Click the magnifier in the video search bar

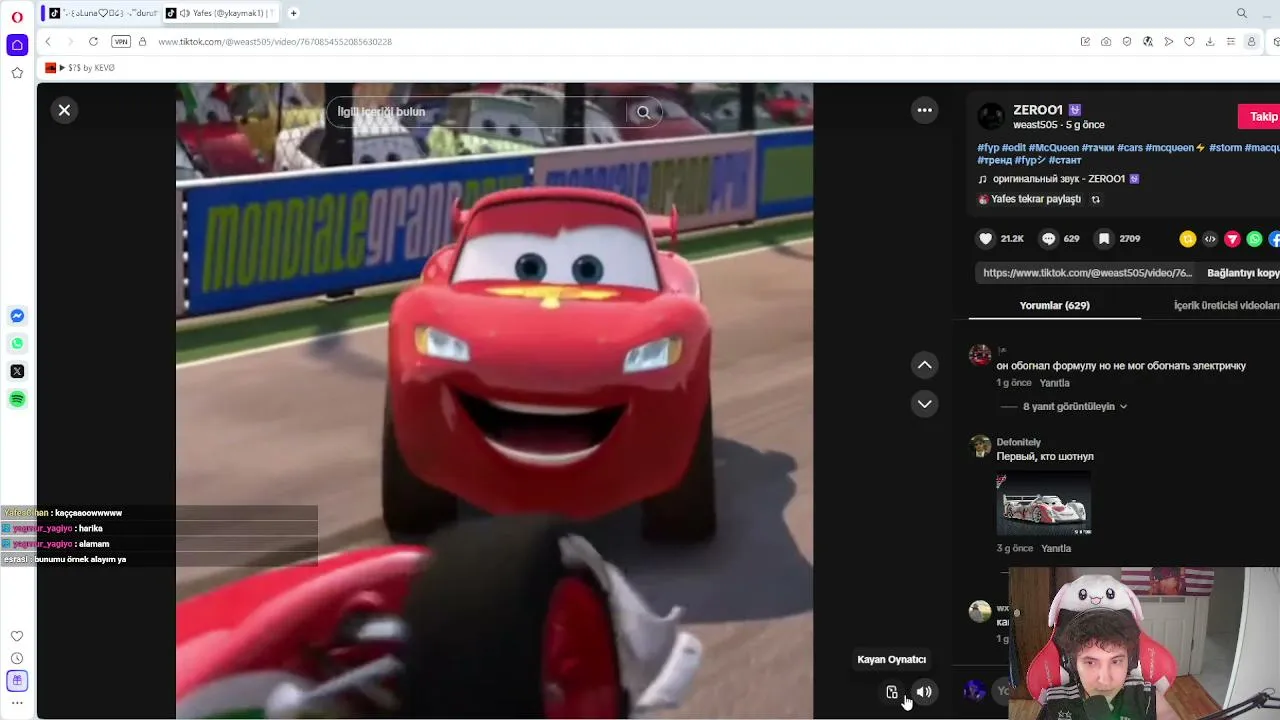point(644,112)
